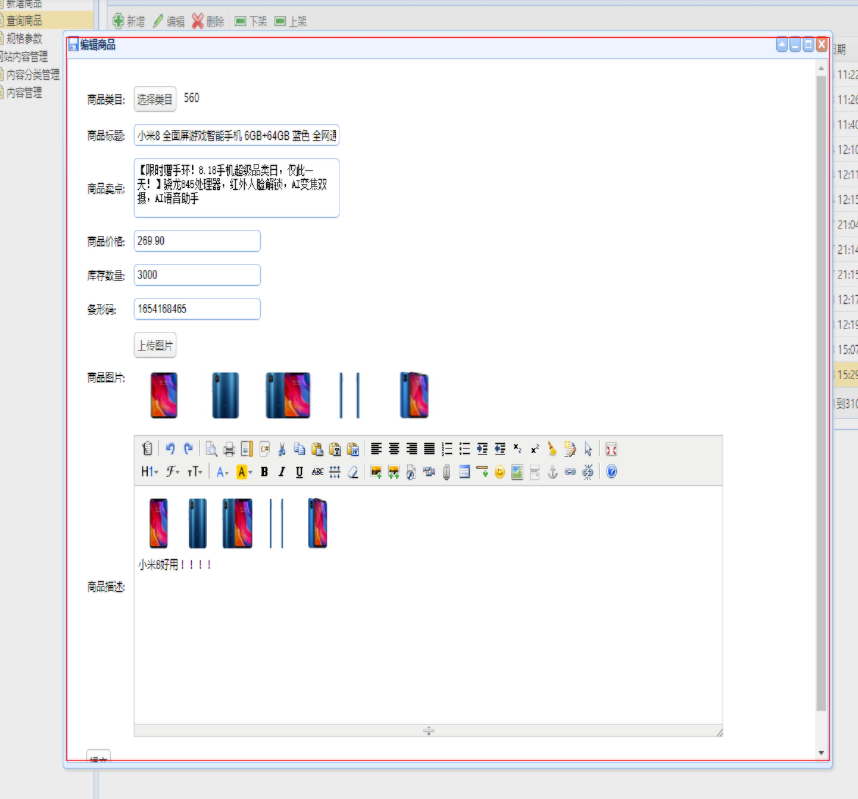Image resolution: width=858 pixels, height=799 pixels.
Task: Open the preview tool in editor
Action: point(211,449)
